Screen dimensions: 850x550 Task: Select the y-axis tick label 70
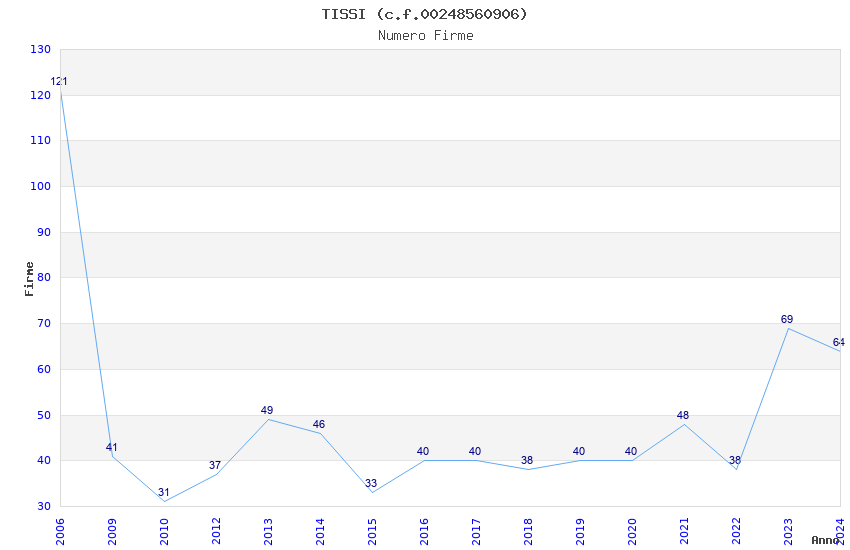coord(43,323)
